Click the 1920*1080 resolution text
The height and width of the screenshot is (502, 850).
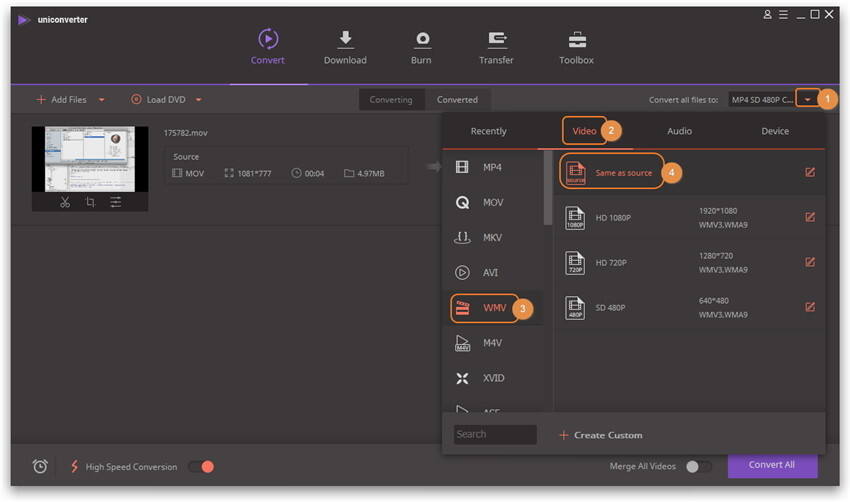pyautogui.click(x=718, y=211)
